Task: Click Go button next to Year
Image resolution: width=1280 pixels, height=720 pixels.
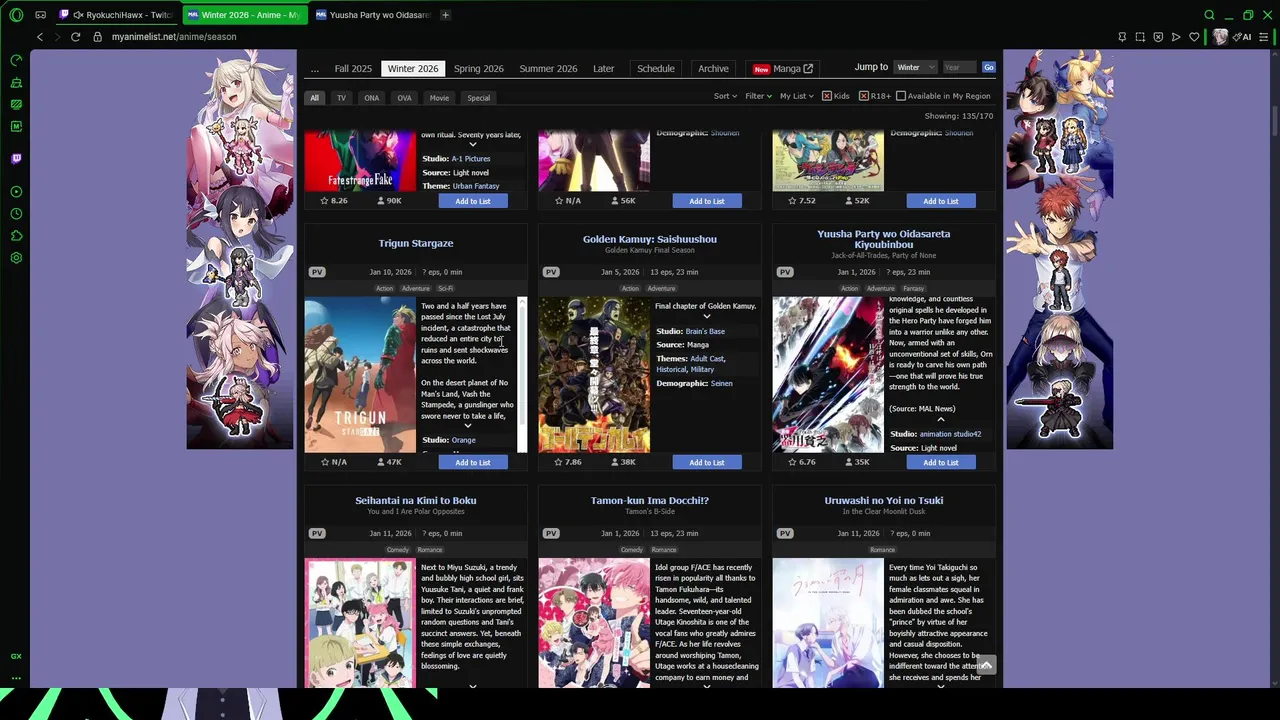Action: coord(988,67)
